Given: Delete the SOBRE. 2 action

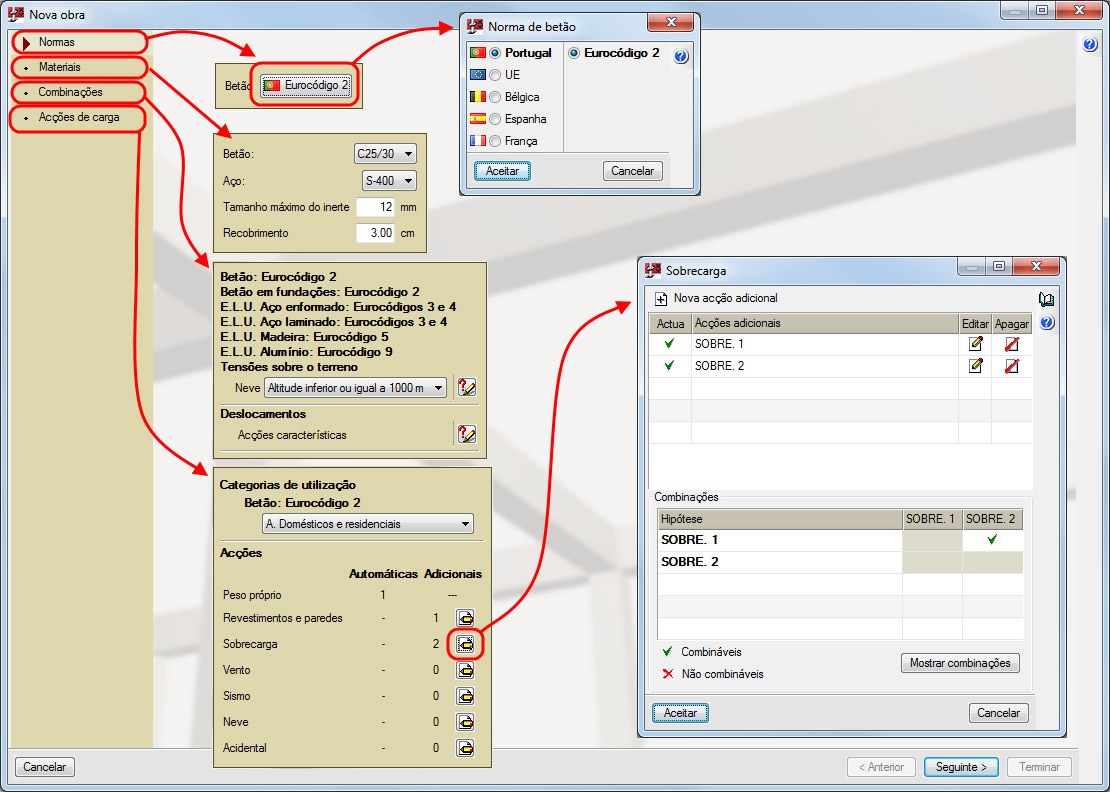Looking at the screenshot, I should 1012,366.
